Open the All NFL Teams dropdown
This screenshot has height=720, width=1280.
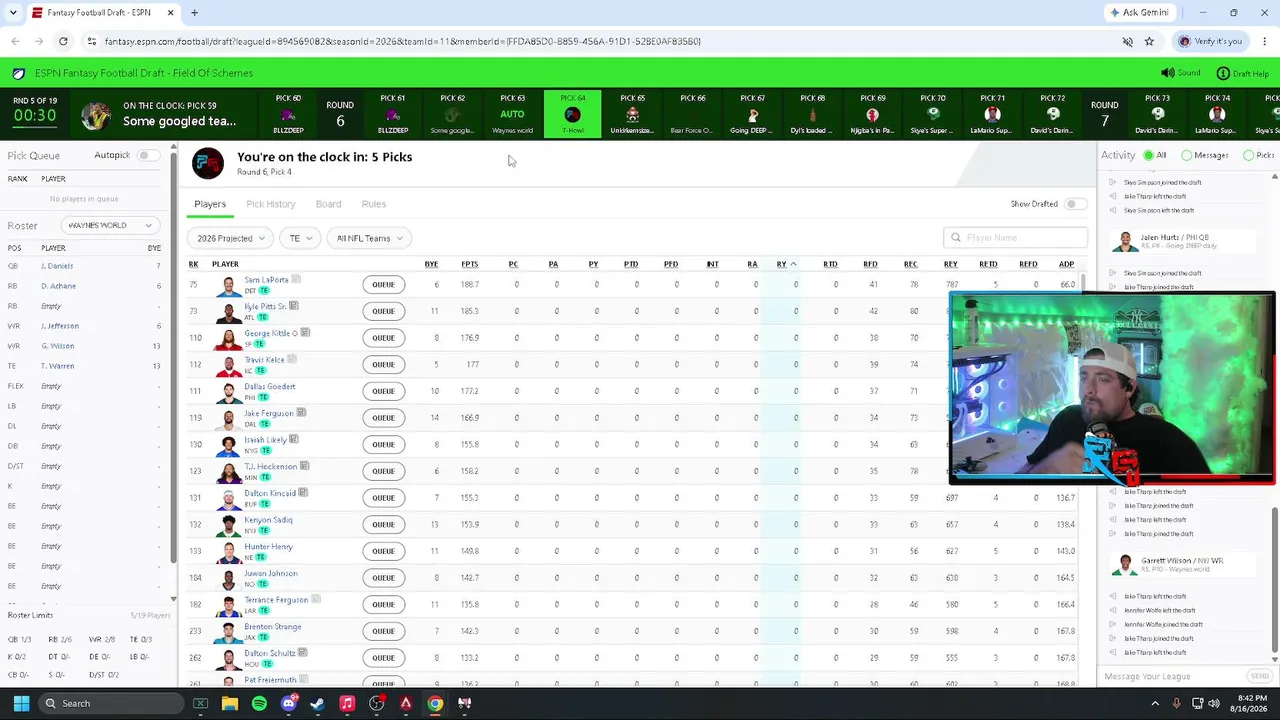(369, 238)
